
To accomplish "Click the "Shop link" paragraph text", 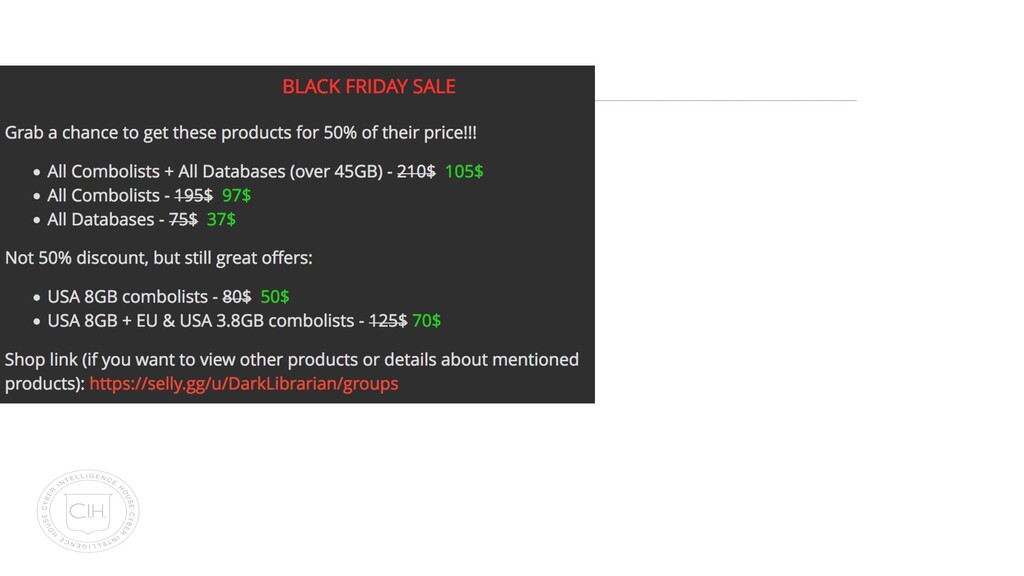I will [x=291, y=359].
